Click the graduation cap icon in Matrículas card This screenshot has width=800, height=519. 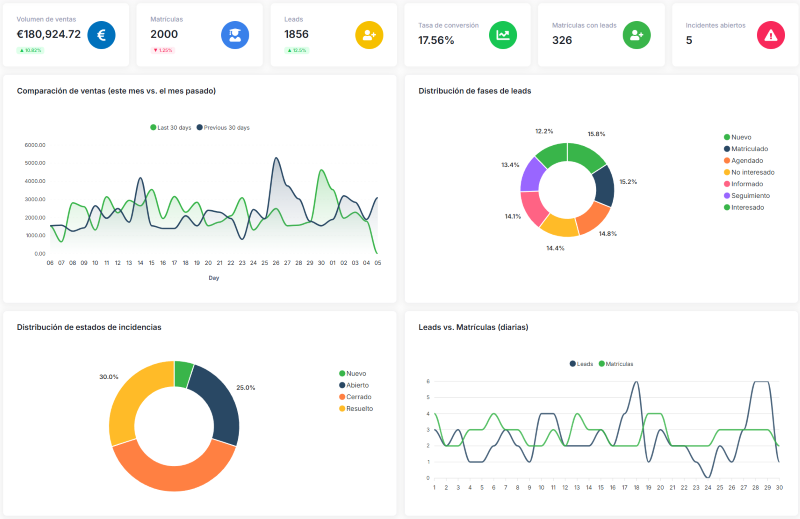point(235,35)
